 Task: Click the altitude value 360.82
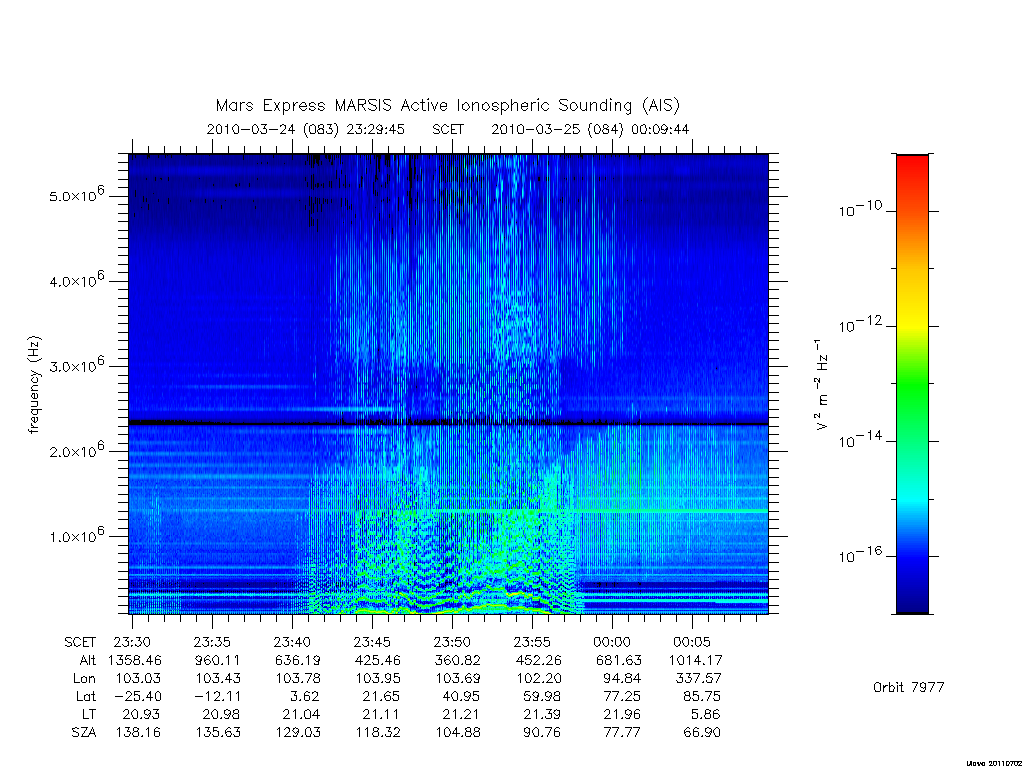pos(457,660)
